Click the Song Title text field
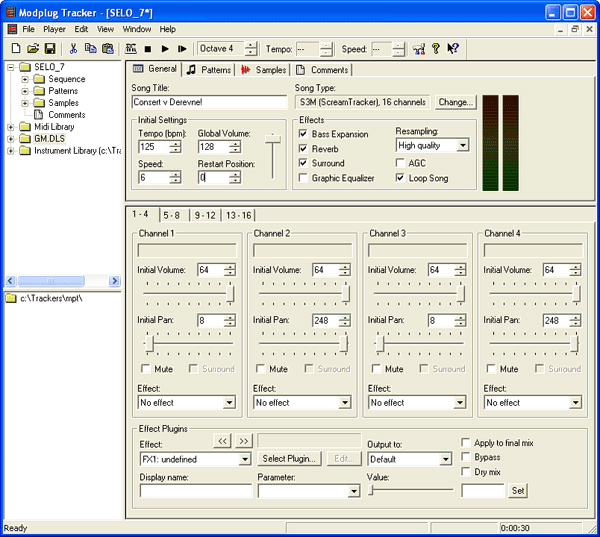The height and width of the screenshot is (537, 600). 209,102
